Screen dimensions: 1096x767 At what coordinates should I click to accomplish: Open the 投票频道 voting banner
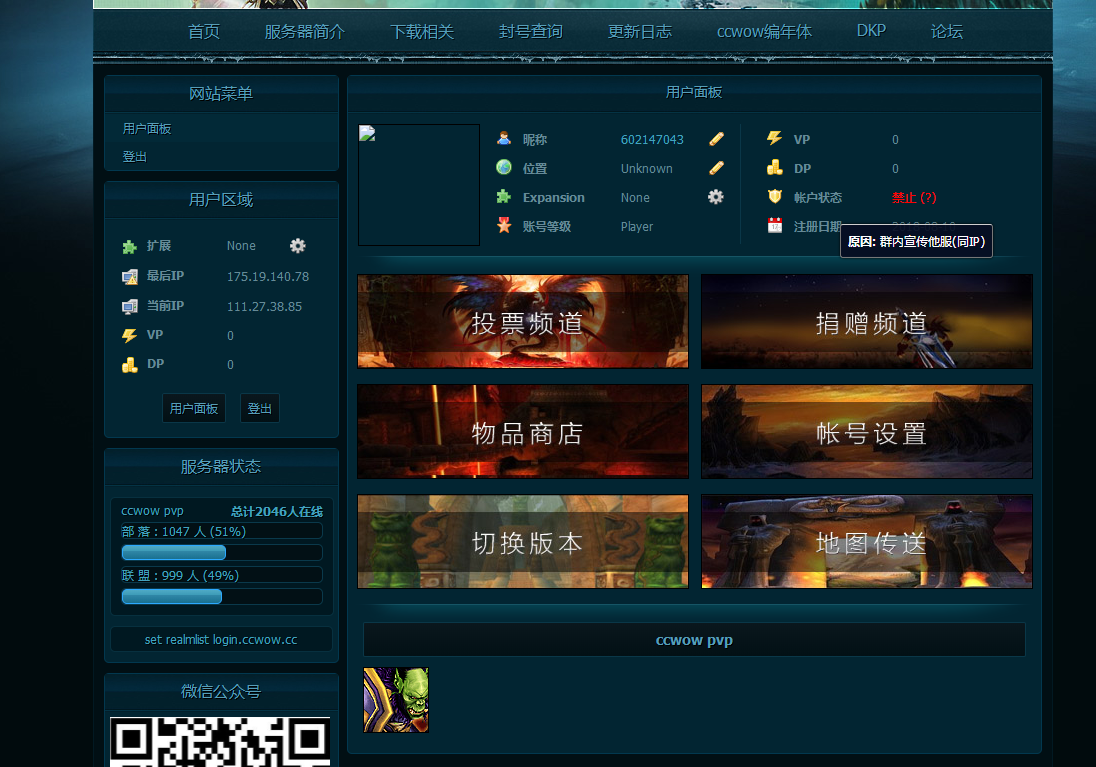point(523,322)
